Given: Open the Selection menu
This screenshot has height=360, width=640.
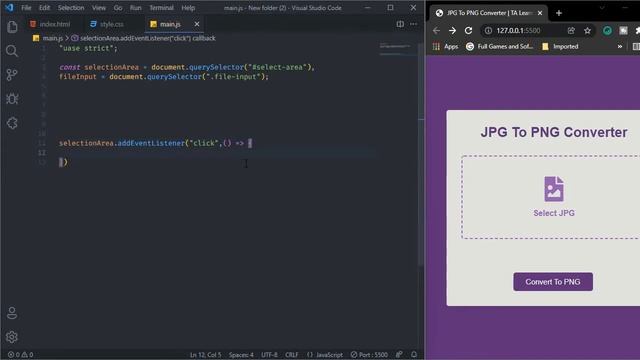Looking at the screenshot, I should tap(71, 8).
